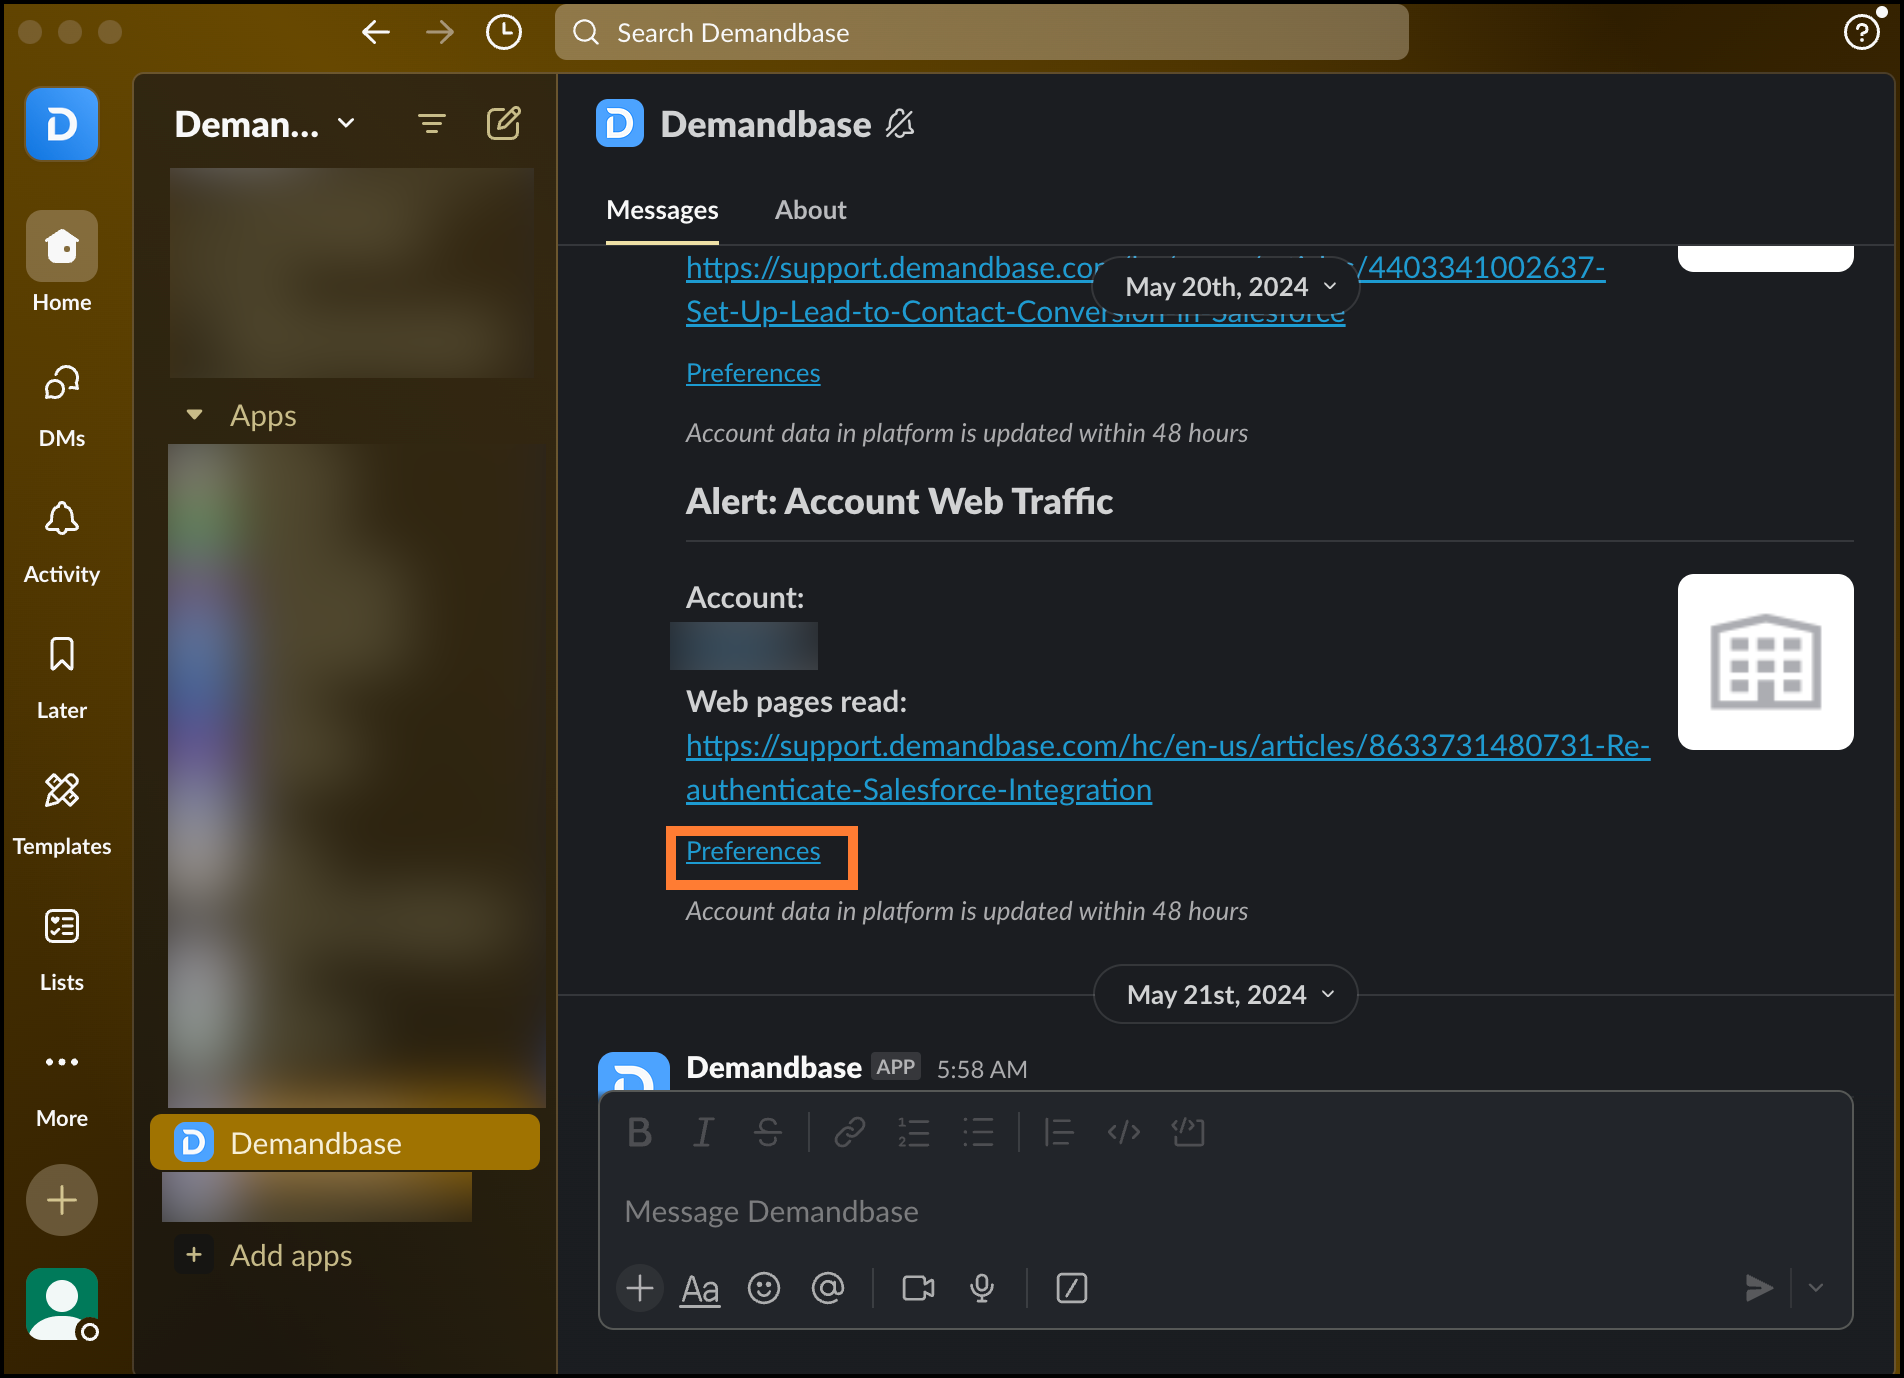Toggle code block formatting
This screenshot has width=1904, height=1378.
pos(1188,1132)
